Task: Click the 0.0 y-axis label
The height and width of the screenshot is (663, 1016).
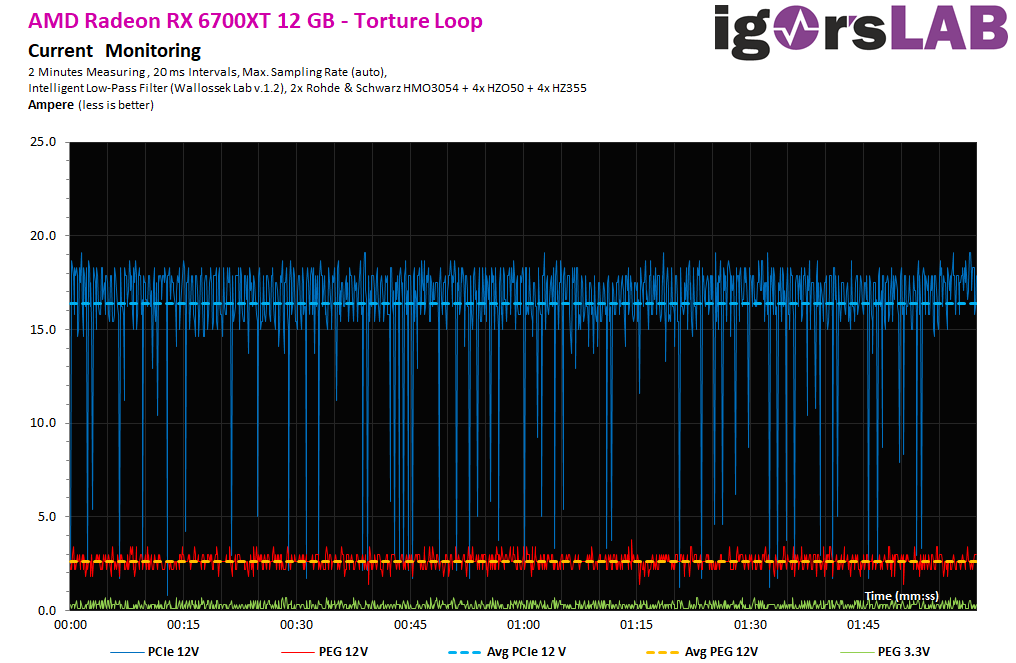Action: coord(47,611)
